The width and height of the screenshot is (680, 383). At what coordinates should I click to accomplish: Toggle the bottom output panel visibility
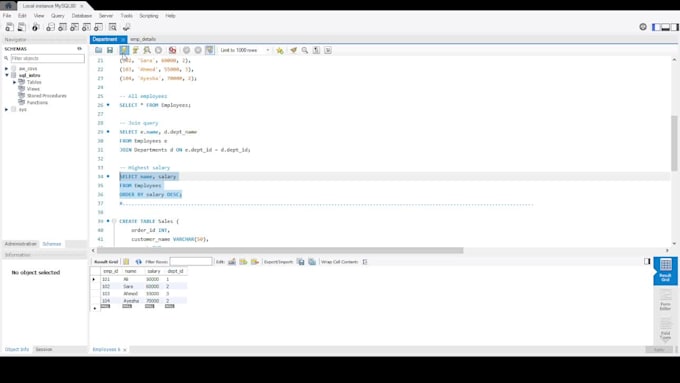point(665,27)
